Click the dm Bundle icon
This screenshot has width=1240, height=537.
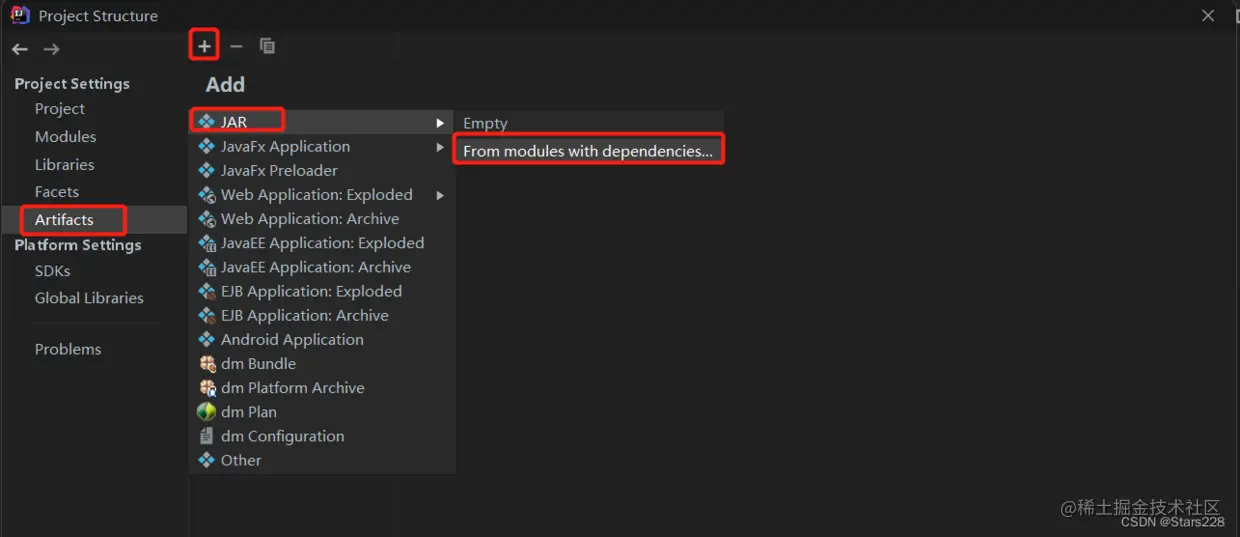[x=207, y=364]
